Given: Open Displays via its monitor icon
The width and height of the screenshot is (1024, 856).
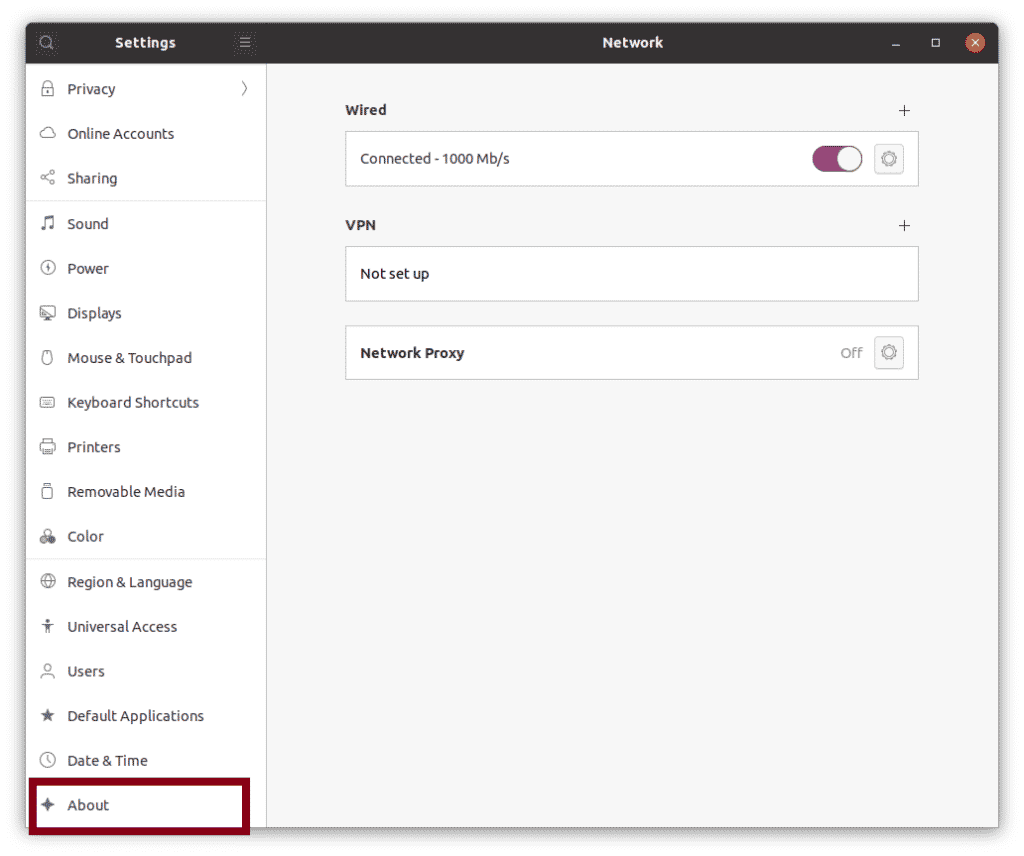Looking at the screenshot, I should coord(47,313).
